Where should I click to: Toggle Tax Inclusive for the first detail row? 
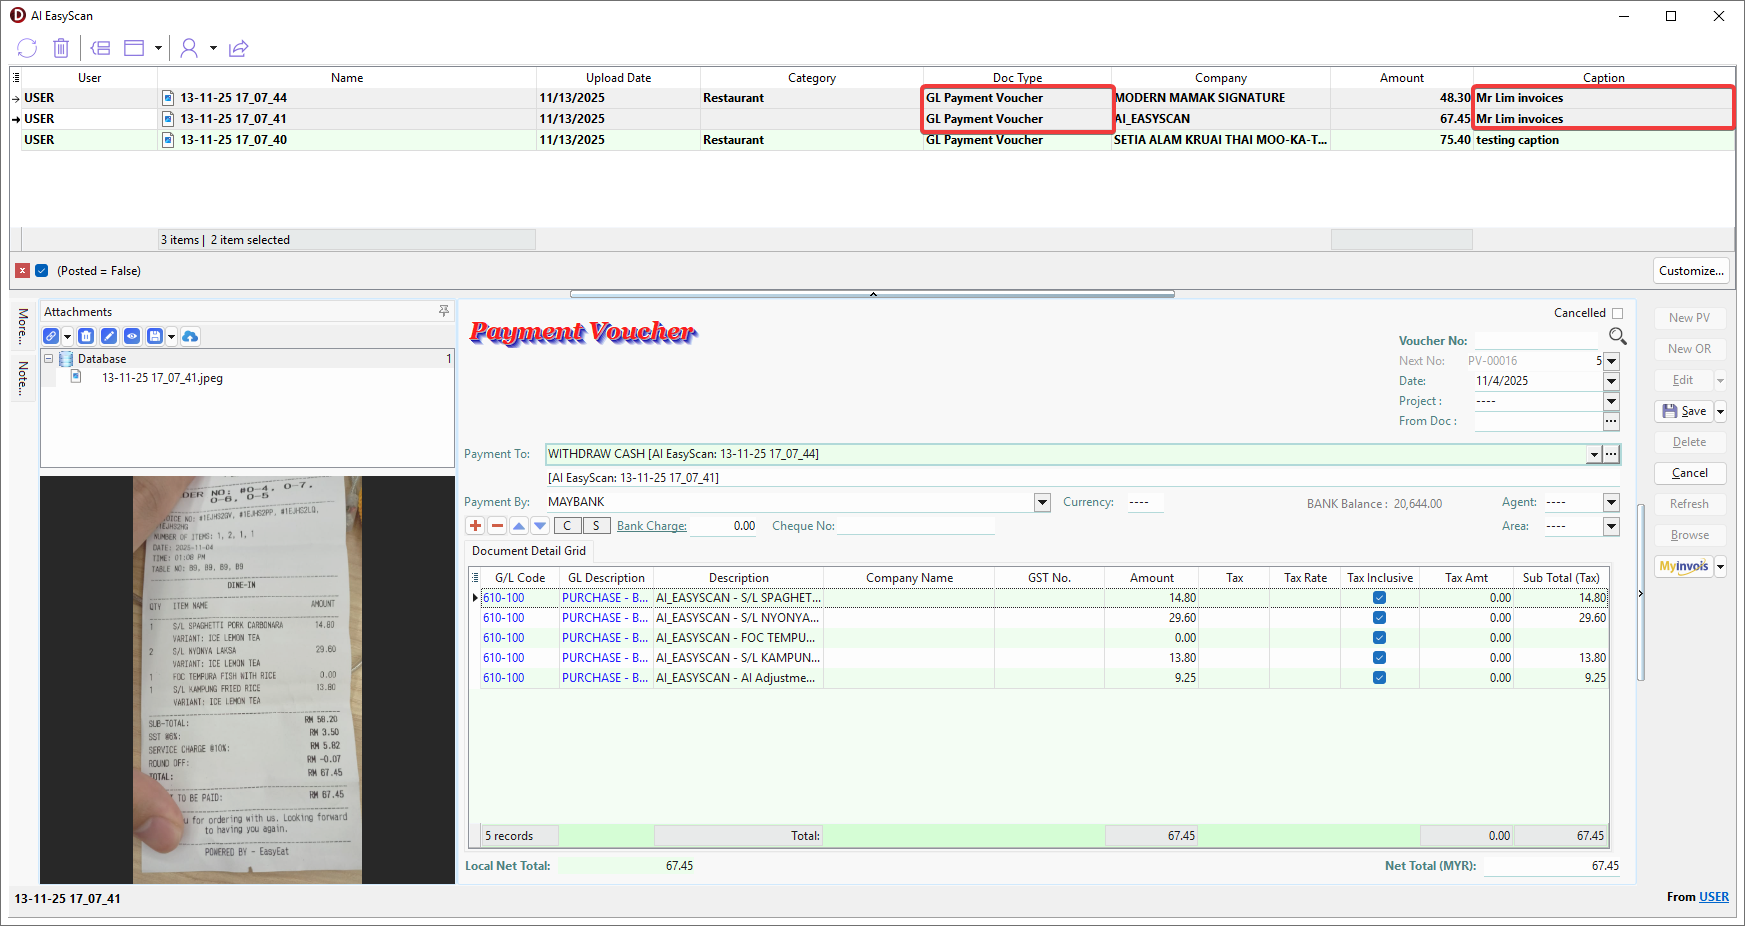point(1379,598)
